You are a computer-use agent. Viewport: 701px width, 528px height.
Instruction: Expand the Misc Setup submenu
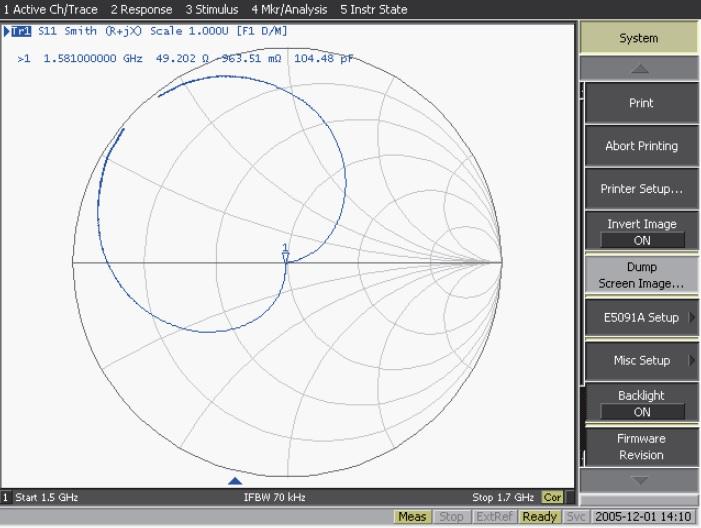(641, 360)
